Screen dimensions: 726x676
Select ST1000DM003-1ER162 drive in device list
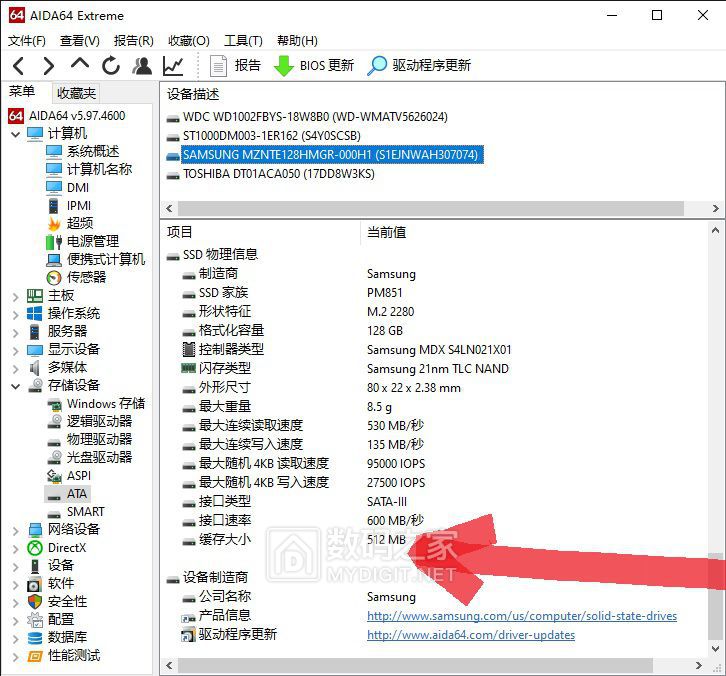[x=263, y=136]
